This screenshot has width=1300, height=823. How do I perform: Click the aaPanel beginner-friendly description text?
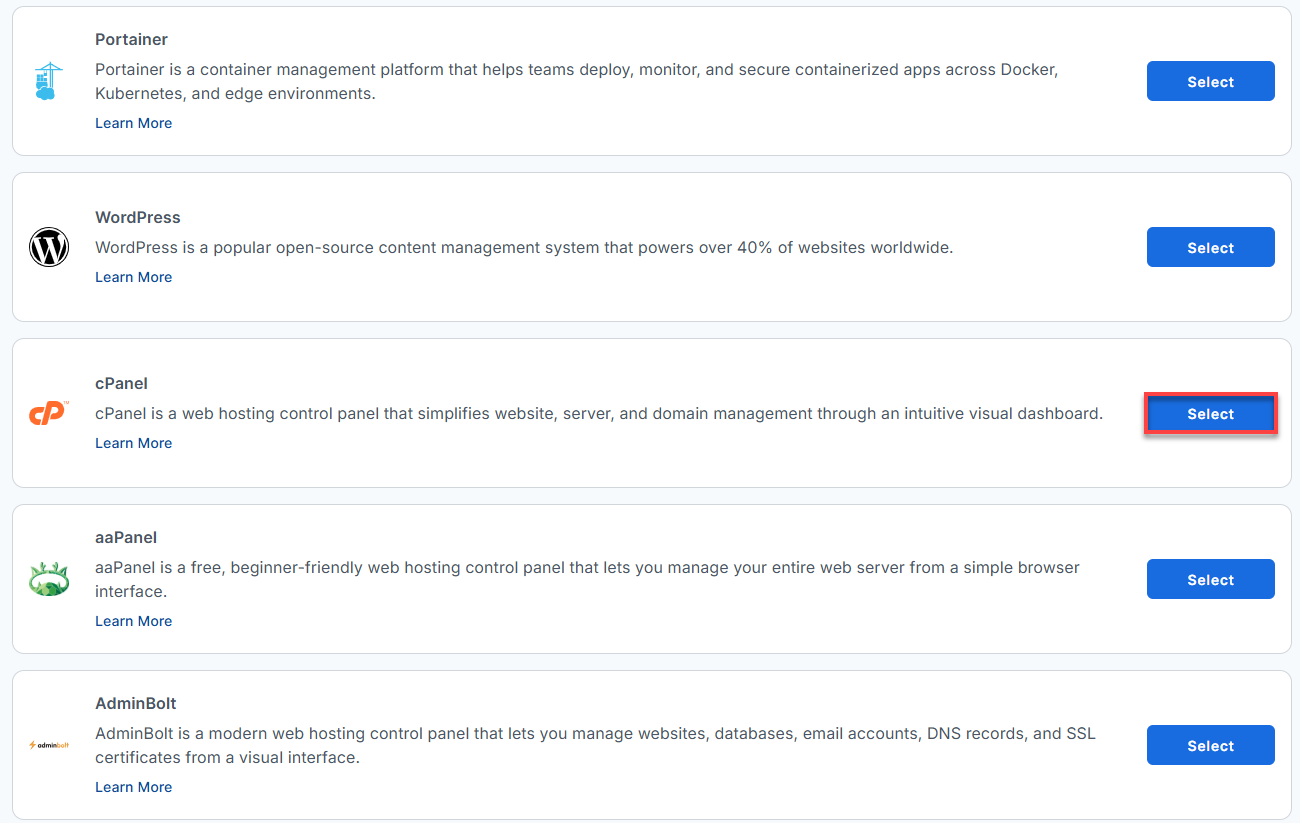pyautogui.click(x=588, y=580)
